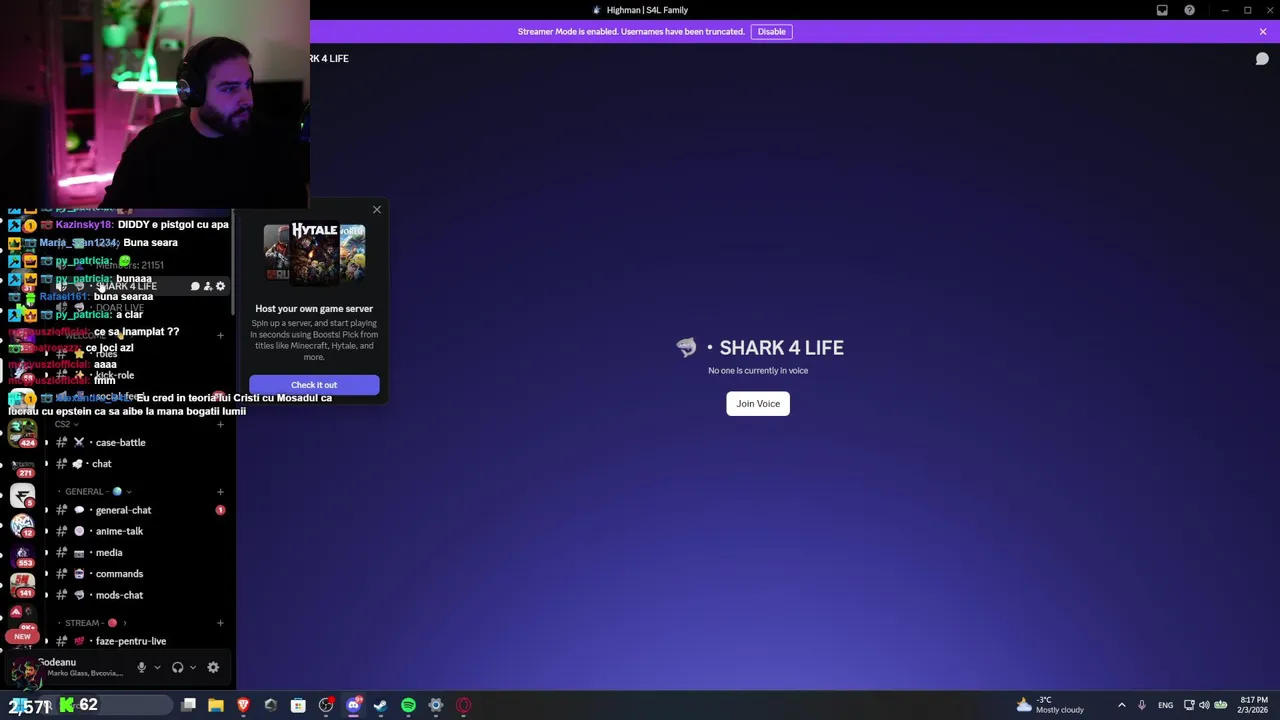Screen dimensions: 1280x720
Task: Dismiss the Streamer Mode purple banner
Action: [x=1263, y=32]
